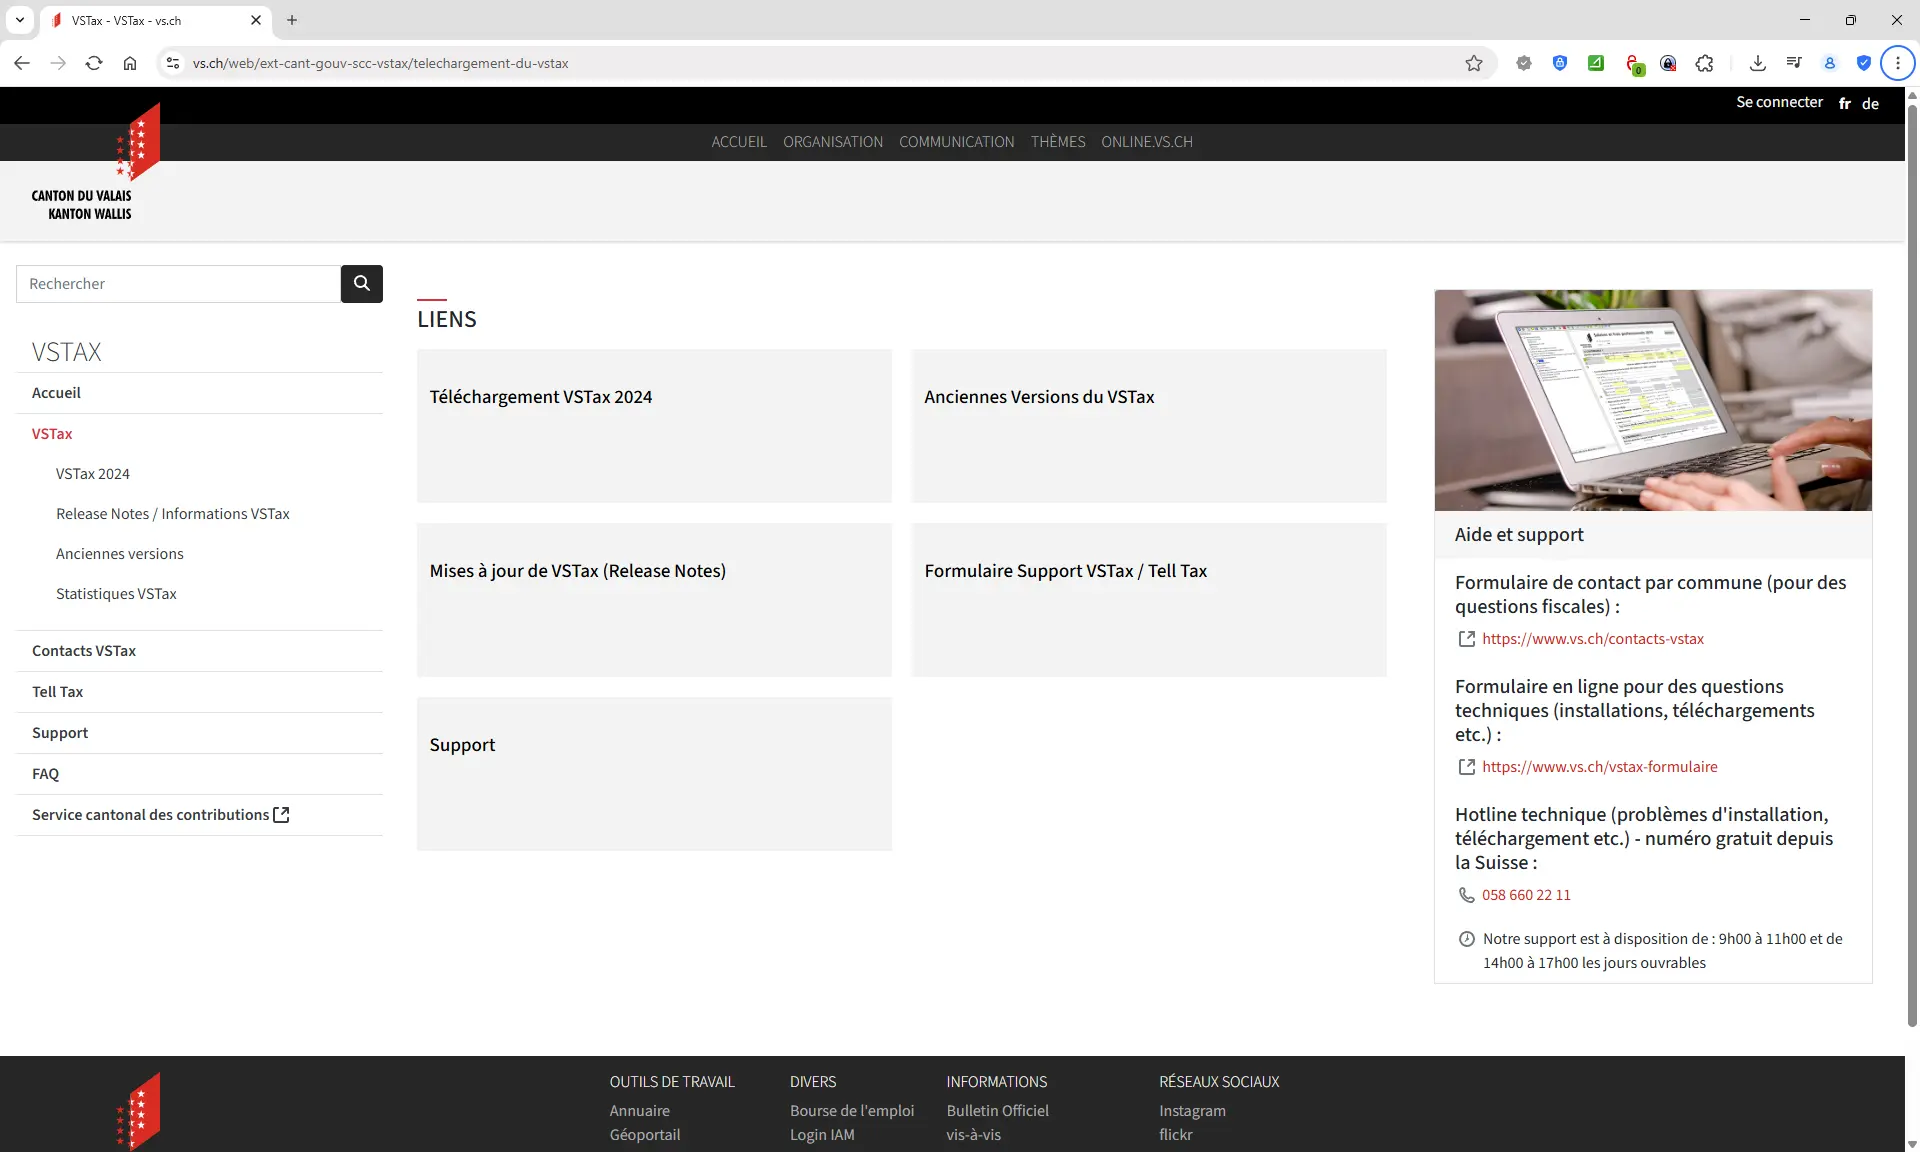Open contacts-vstax link

(x=1592, y=639)
